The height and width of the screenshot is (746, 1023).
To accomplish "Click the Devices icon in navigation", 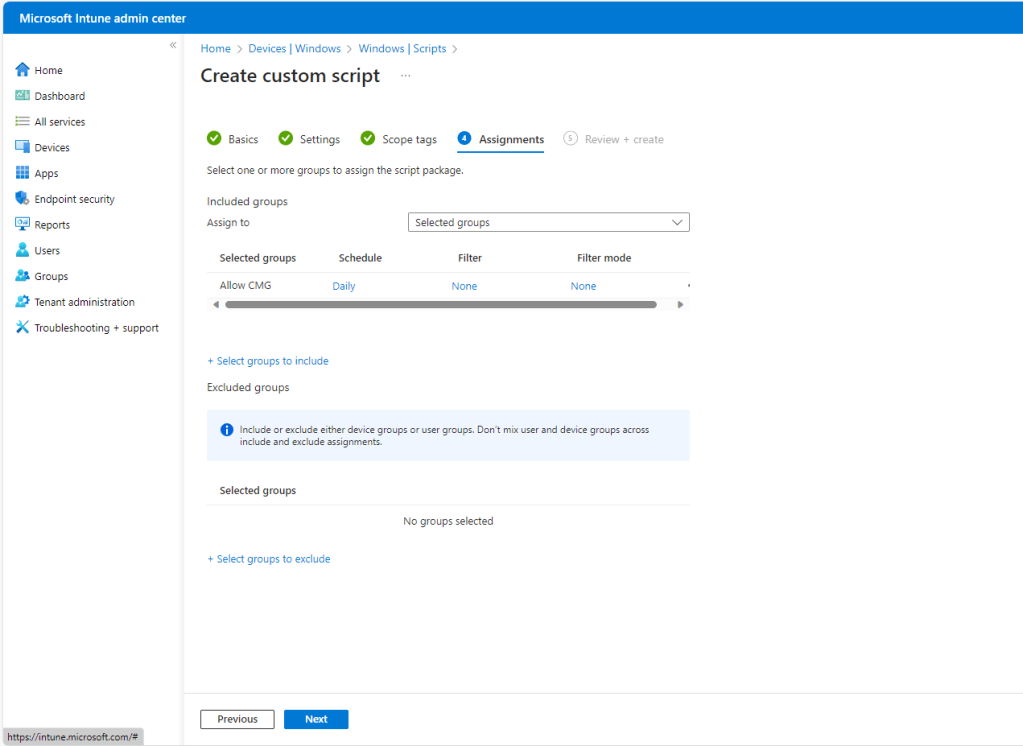I will click(23, 147).
